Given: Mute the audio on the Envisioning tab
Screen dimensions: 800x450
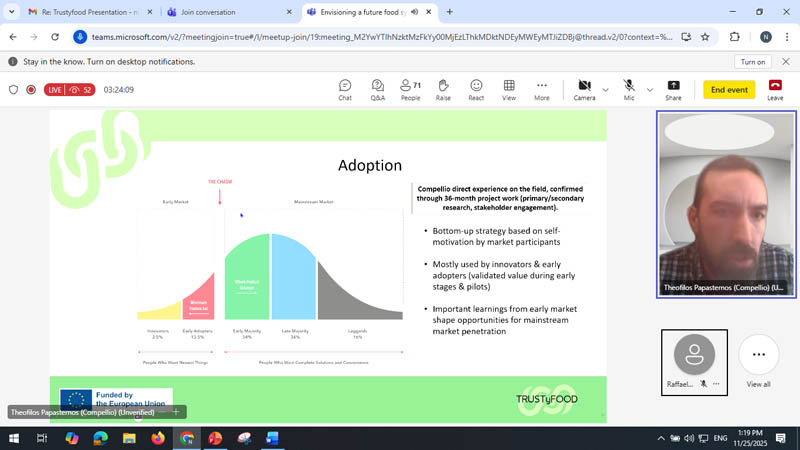Looking at the screenshot, I should click(414, 12).
